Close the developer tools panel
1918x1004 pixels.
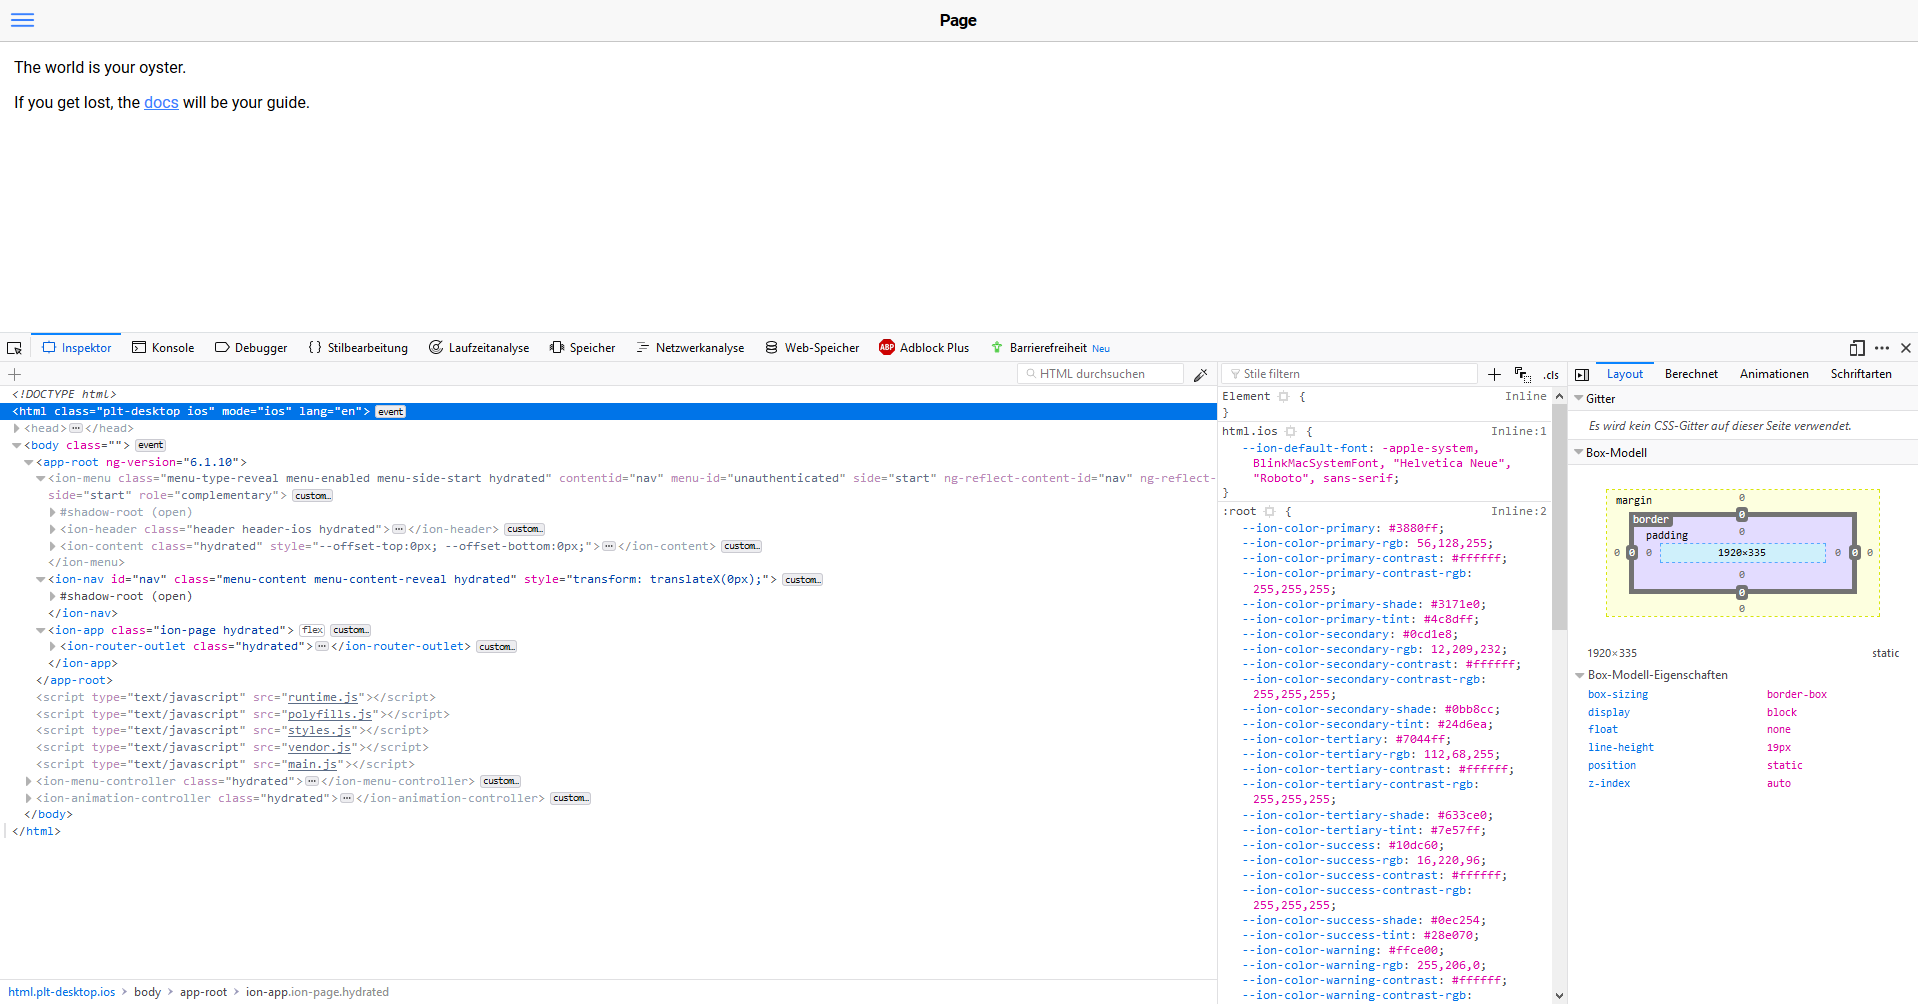coord(1906,348)
